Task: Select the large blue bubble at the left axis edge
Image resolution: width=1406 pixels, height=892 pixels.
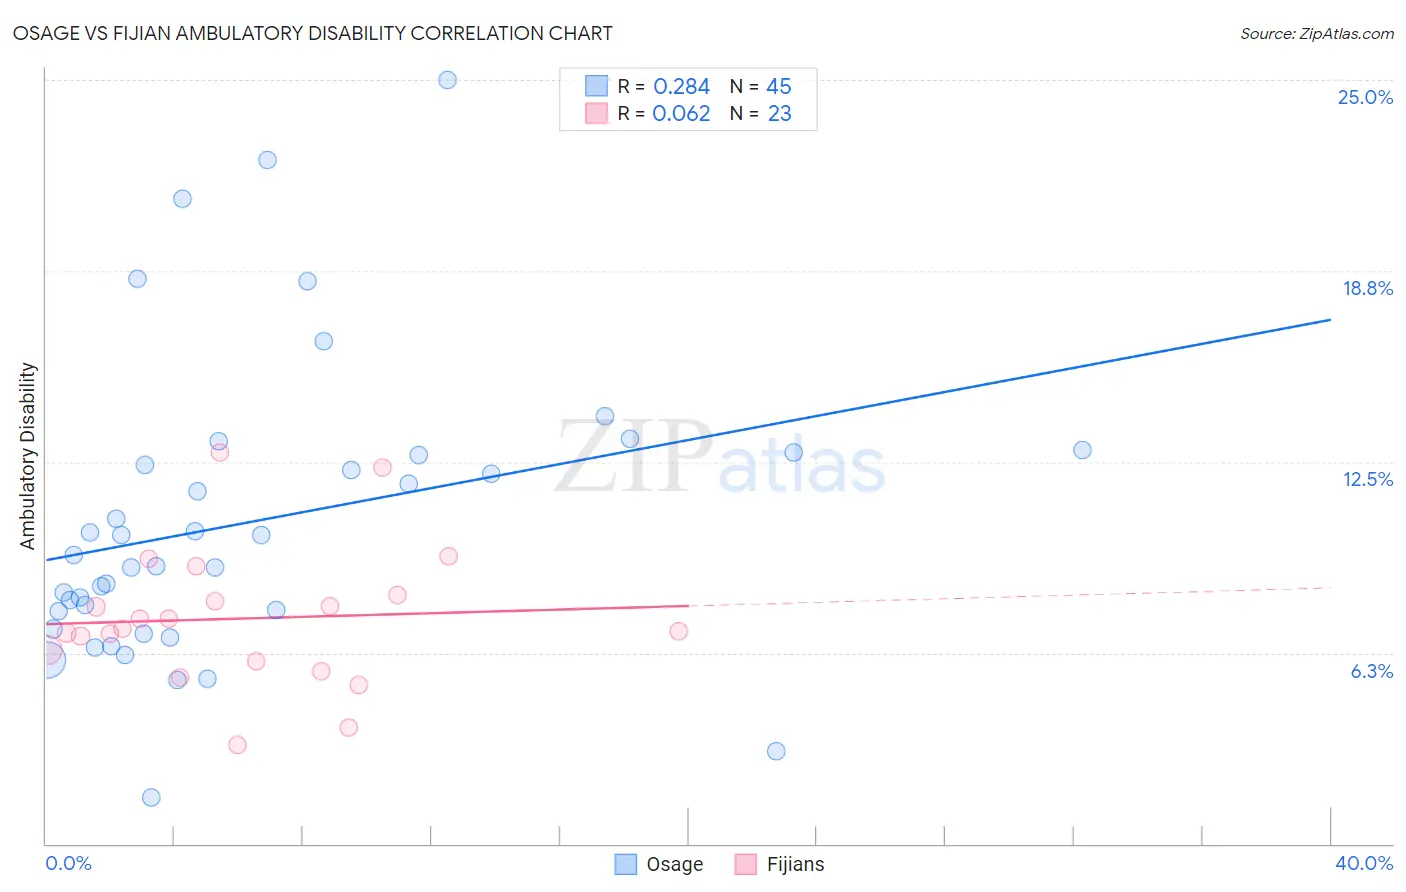Action: [x=46, y=659]
